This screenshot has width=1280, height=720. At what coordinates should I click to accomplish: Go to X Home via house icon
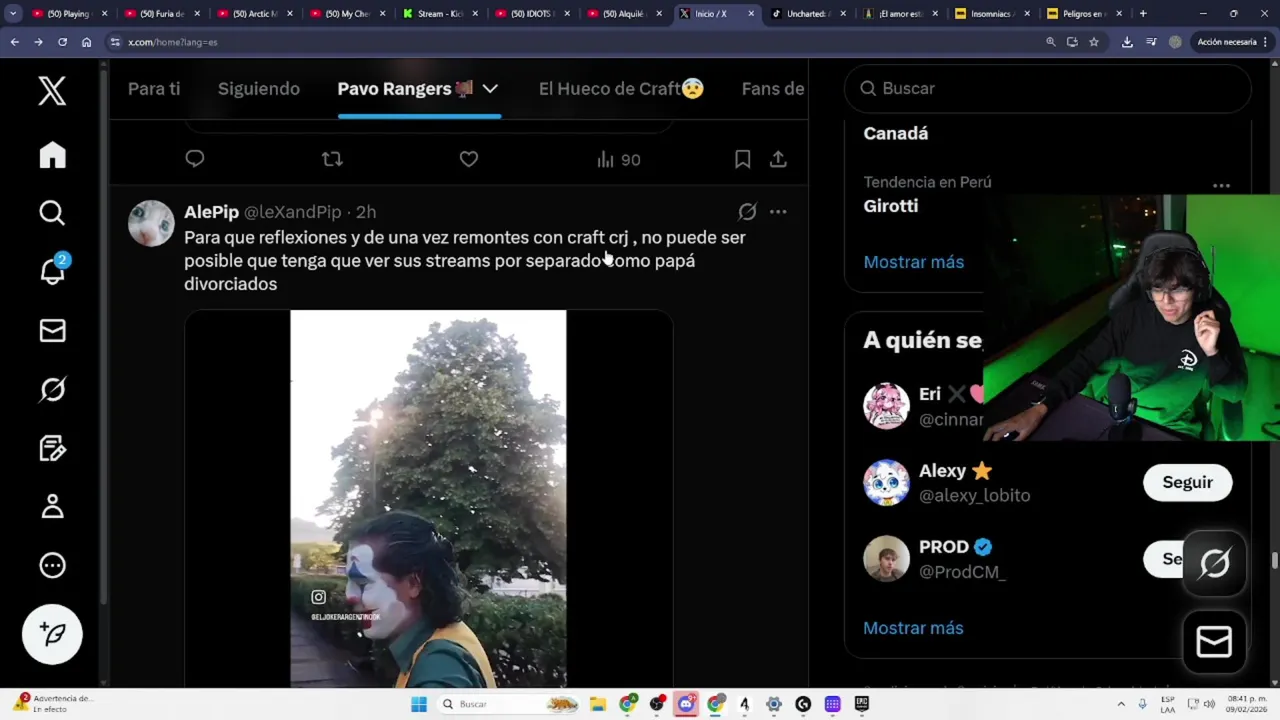click(x=52, y=155)
